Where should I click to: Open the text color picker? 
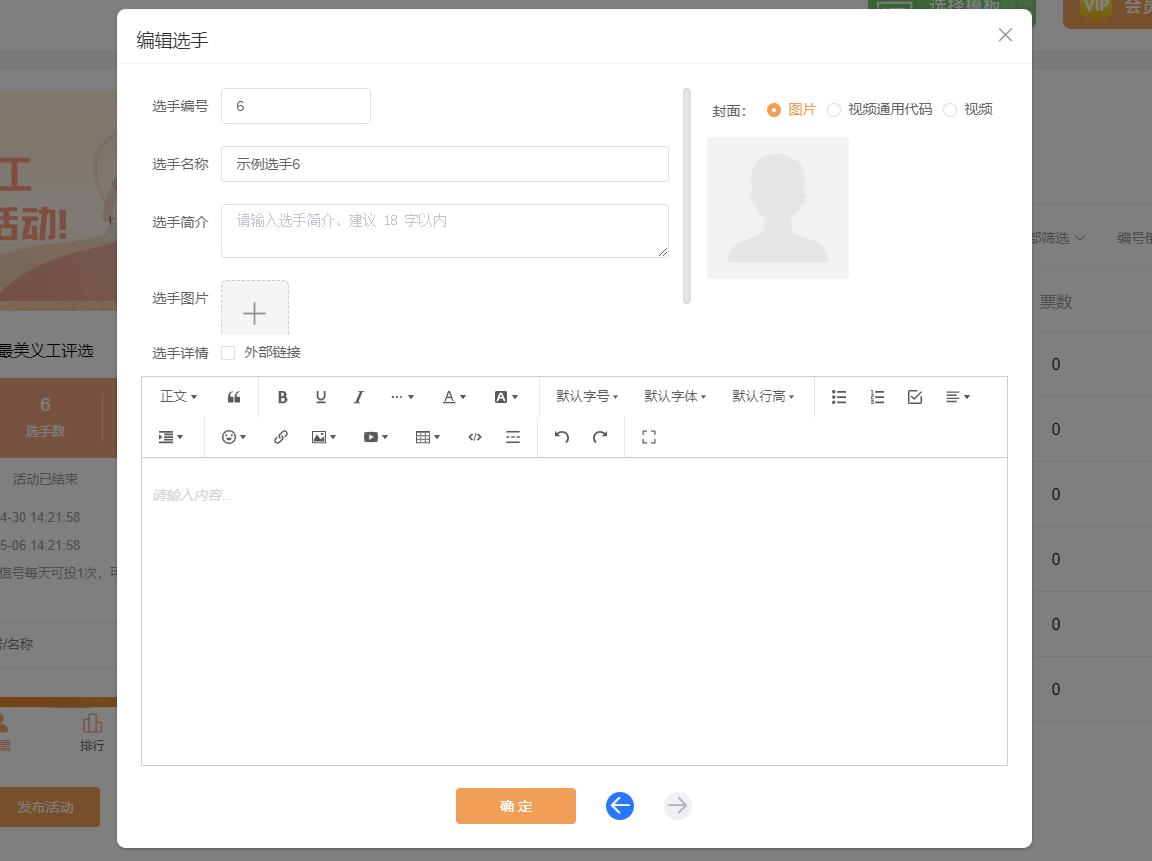[455, 397]
